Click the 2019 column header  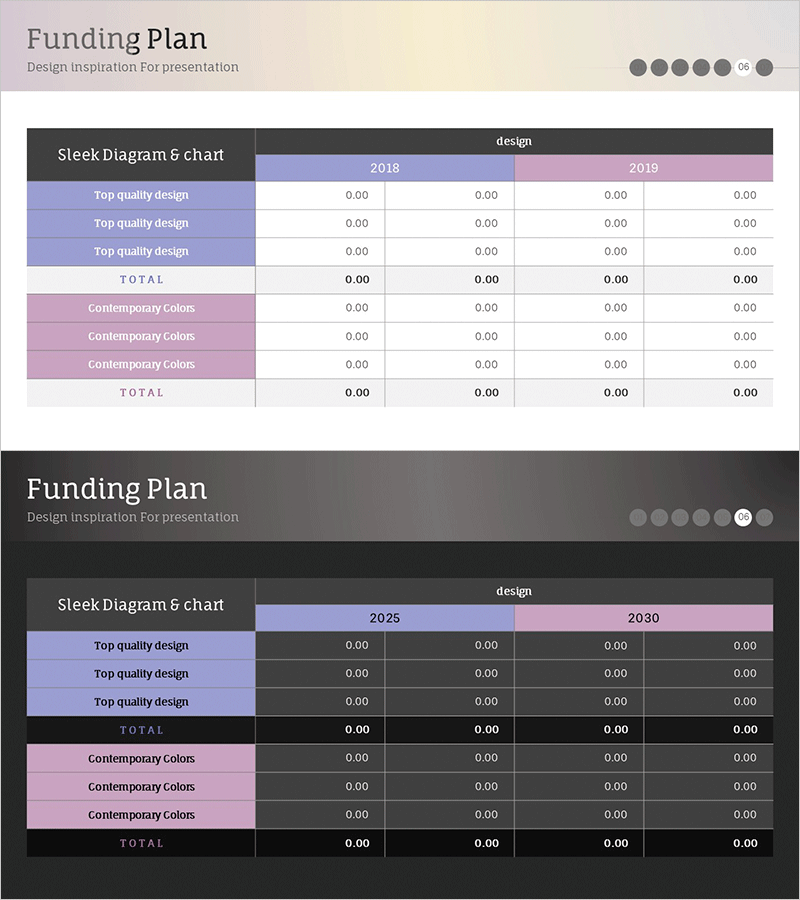pos(644,168)
